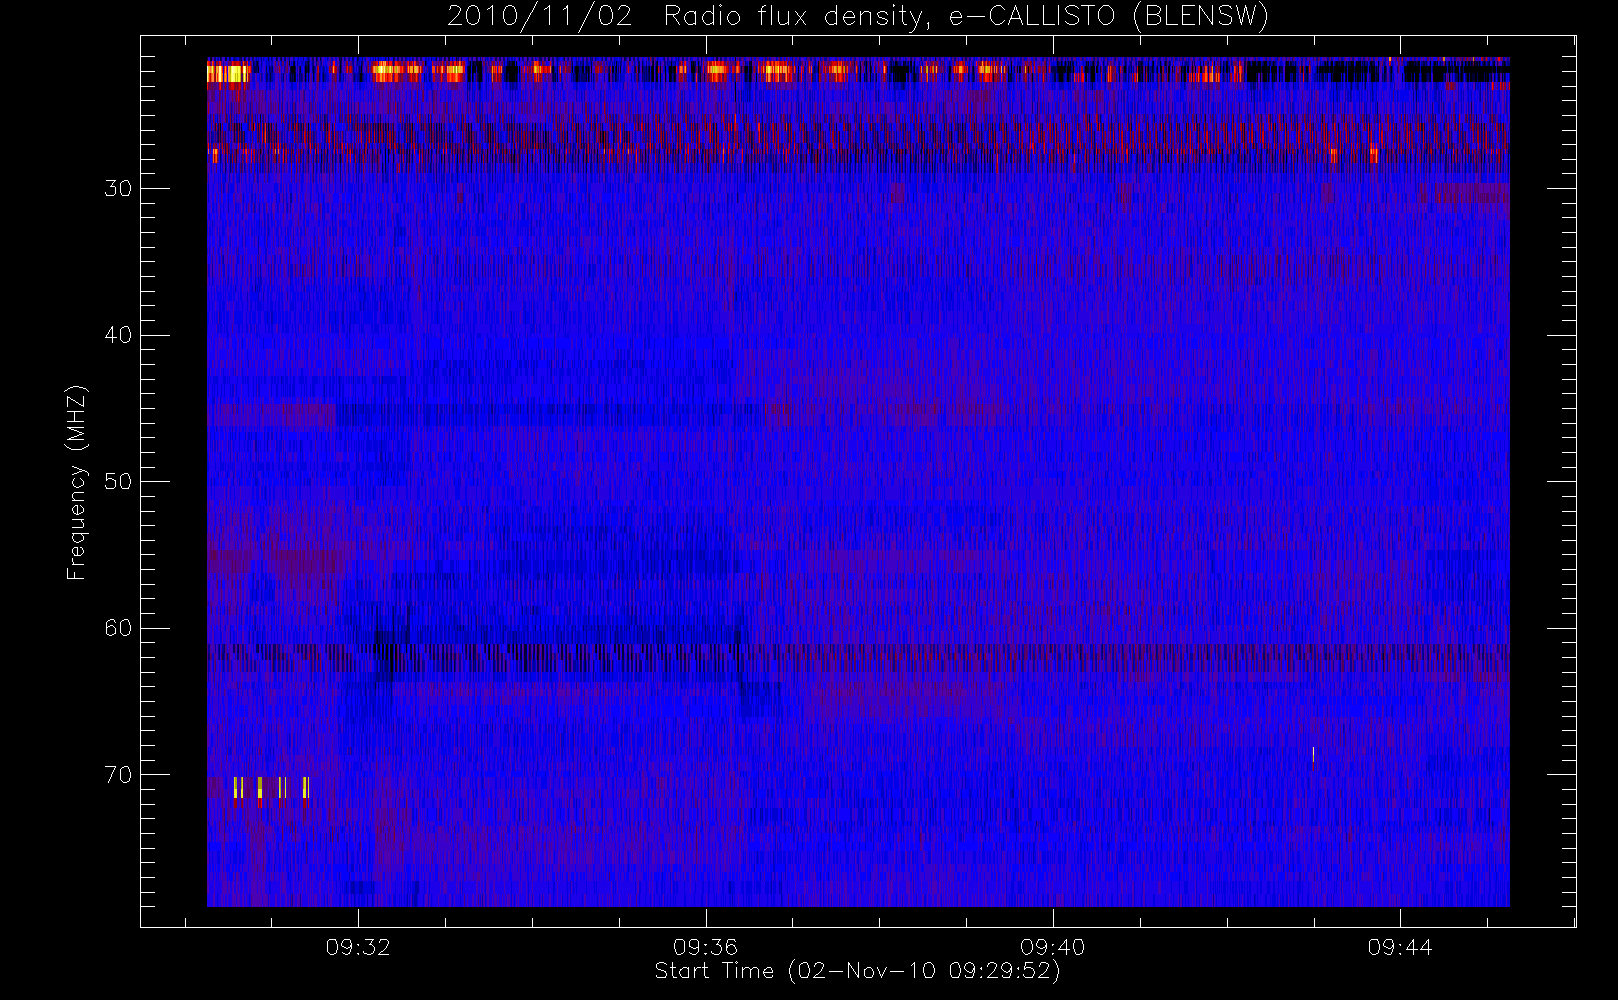Click the bright yellow patch at the spectrogram's top-left
Screen dimensions: 1618x1000
[x=228, y=73]
